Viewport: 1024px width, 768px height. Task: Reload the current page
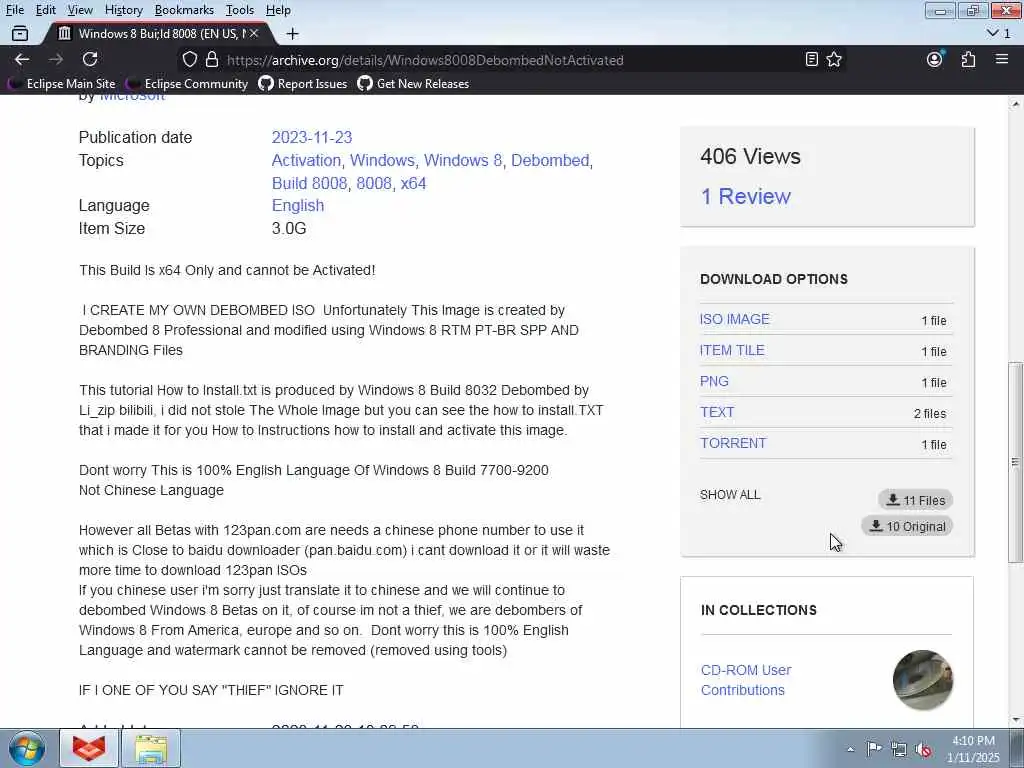coord(90,59)
